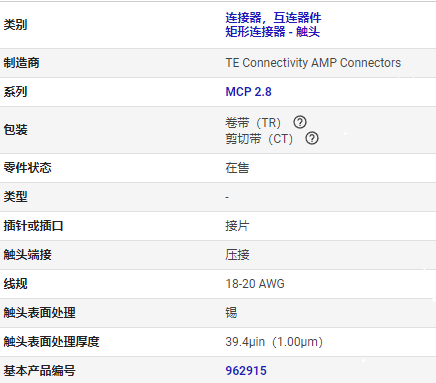
Task: Click the 类别 row label
Action: (x=15, y=25)
